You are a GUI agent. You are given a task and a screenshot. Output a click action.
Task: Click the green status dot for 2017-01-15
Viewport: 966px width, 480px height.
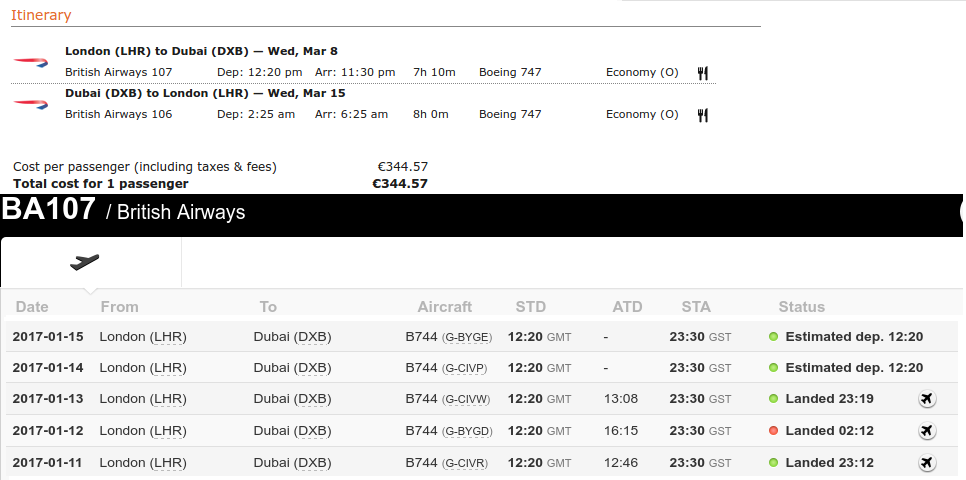click(774, 336)
